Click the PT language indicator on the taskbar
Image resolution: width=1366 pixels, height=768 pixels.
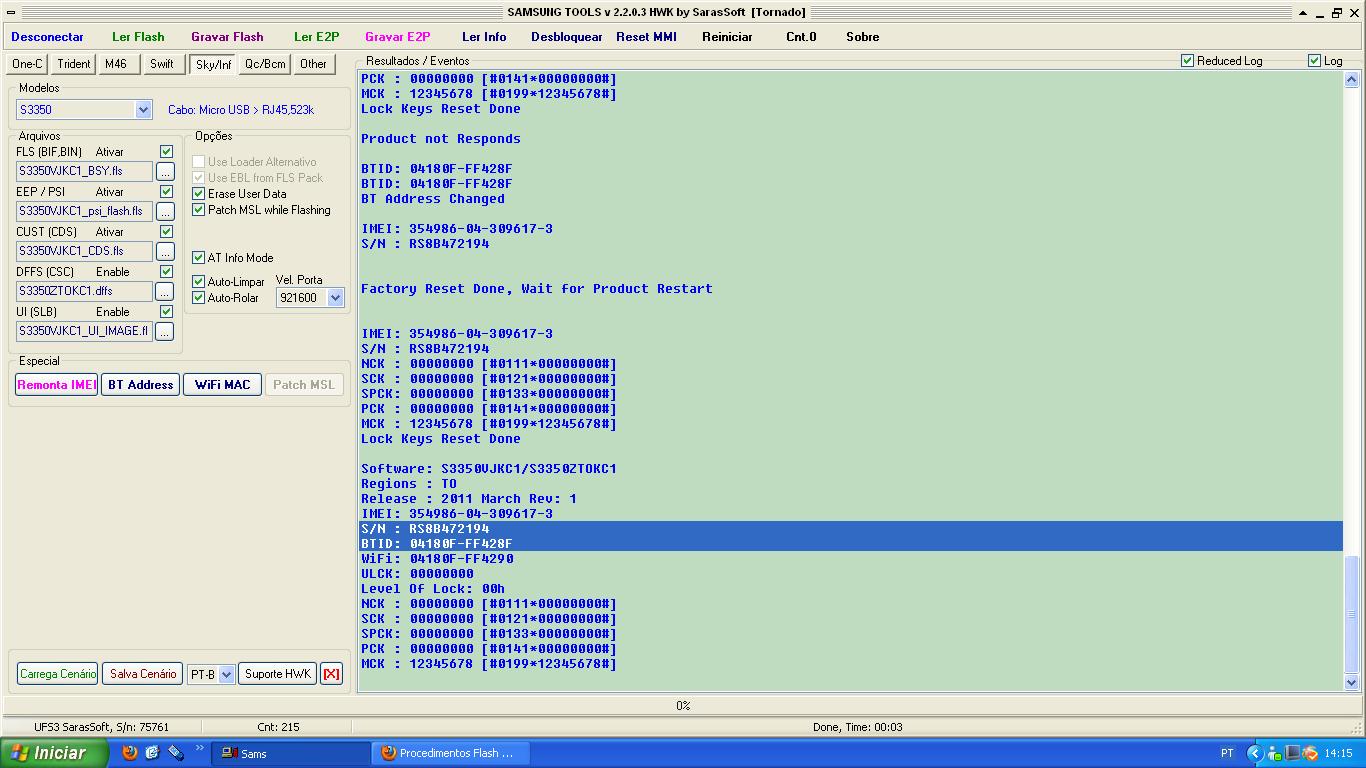[x=1227, y=753]
